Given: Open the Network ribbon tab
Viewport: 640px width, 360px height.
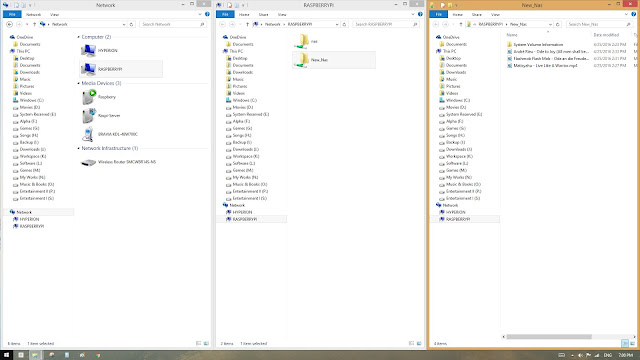Looking at the screenshot, I should tap(33, 14).
